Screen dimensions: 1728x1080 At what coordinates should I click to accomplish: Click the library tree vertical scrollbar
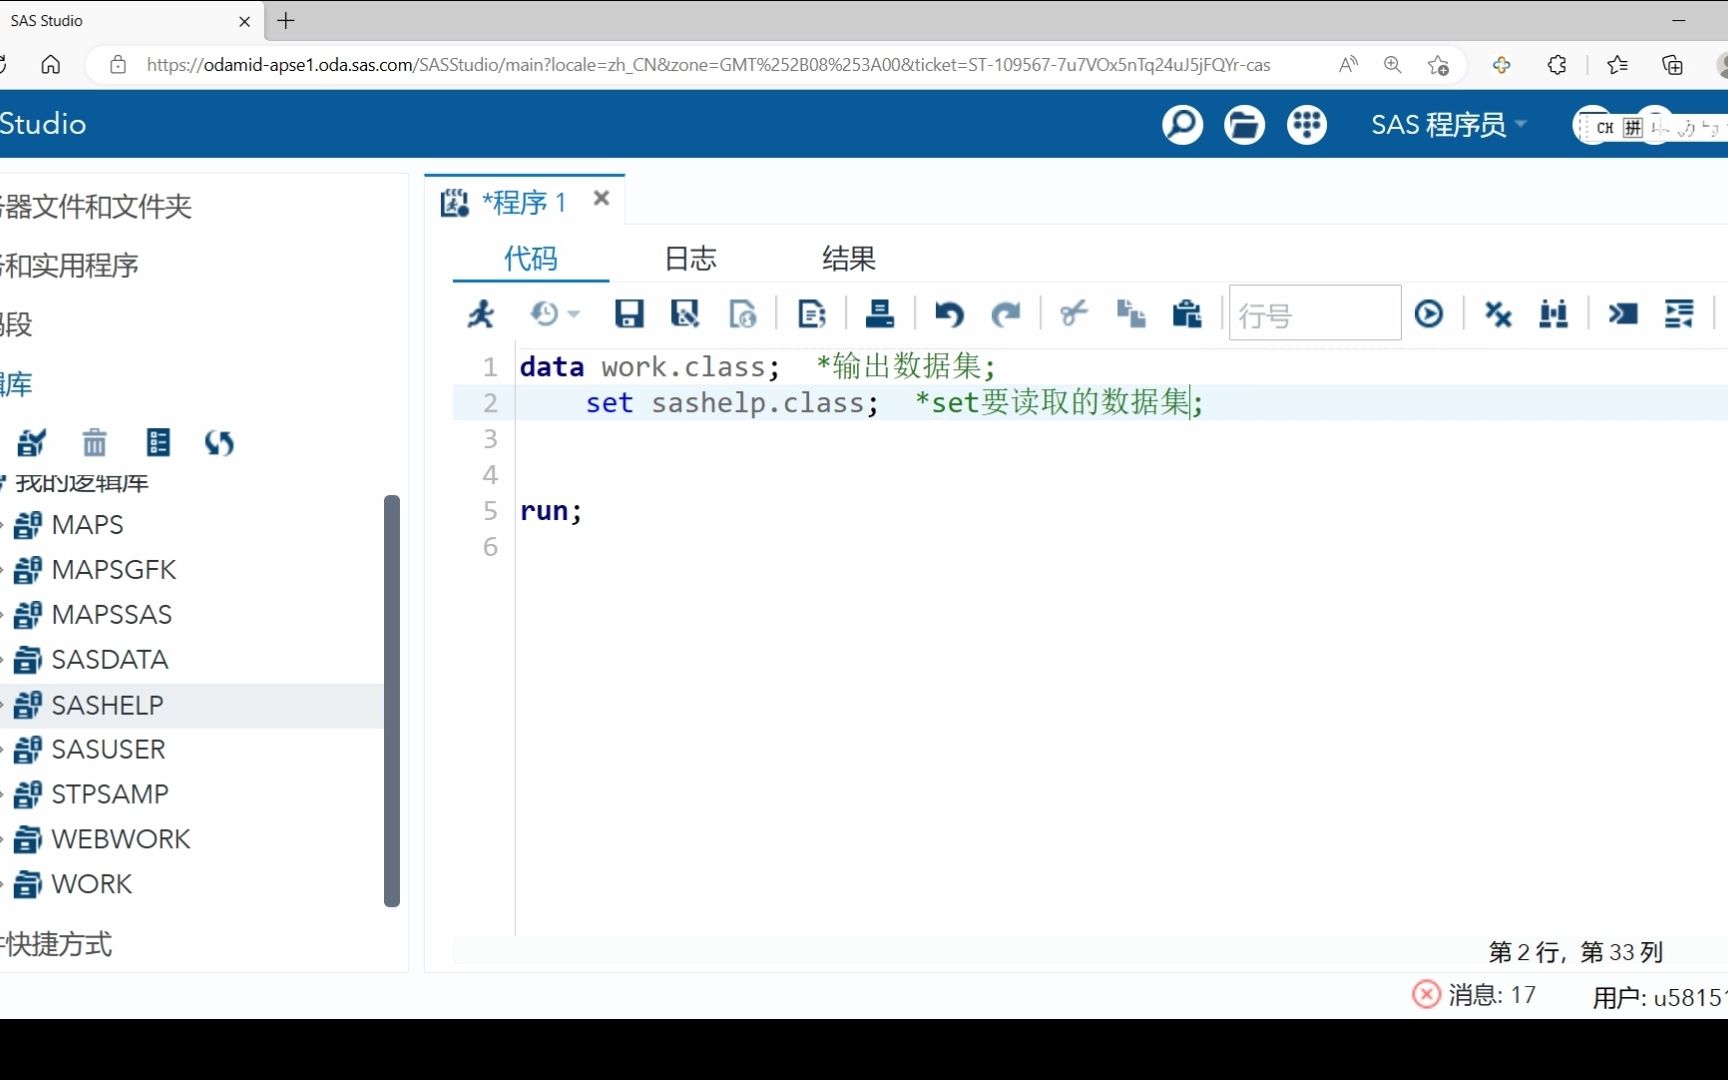(x=392, y=701)
